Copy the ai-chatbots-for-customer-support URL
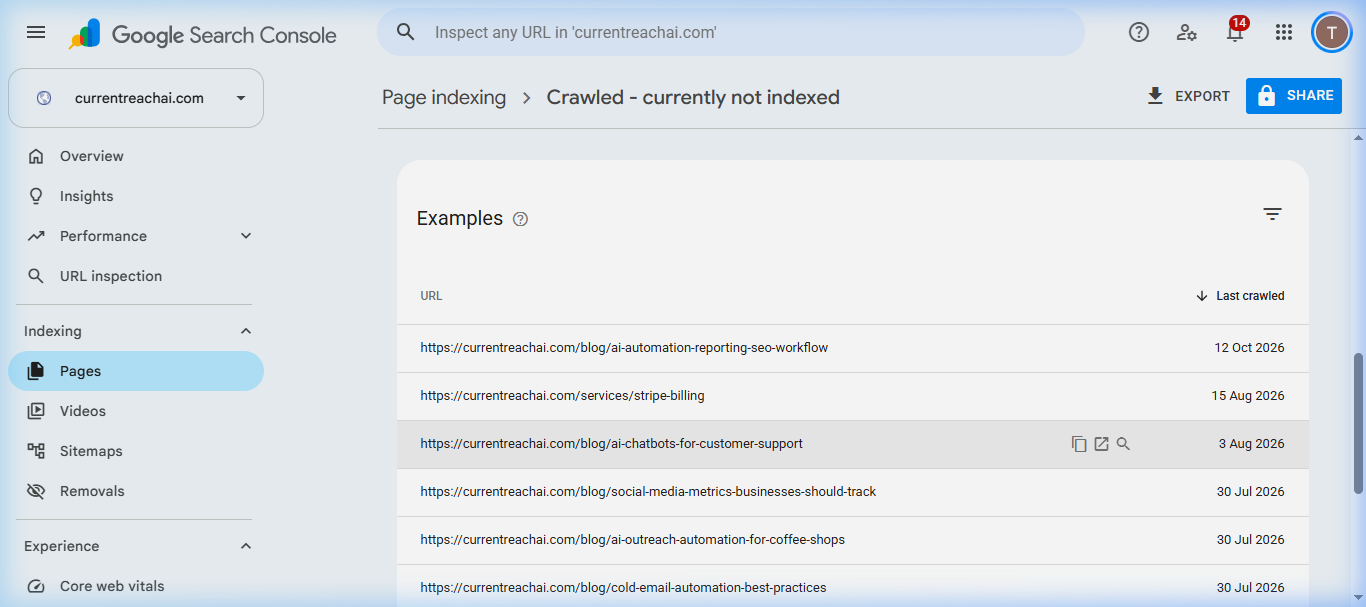Image resolution: width=1366 pixels, height=607 pixels. point(1079,444)
